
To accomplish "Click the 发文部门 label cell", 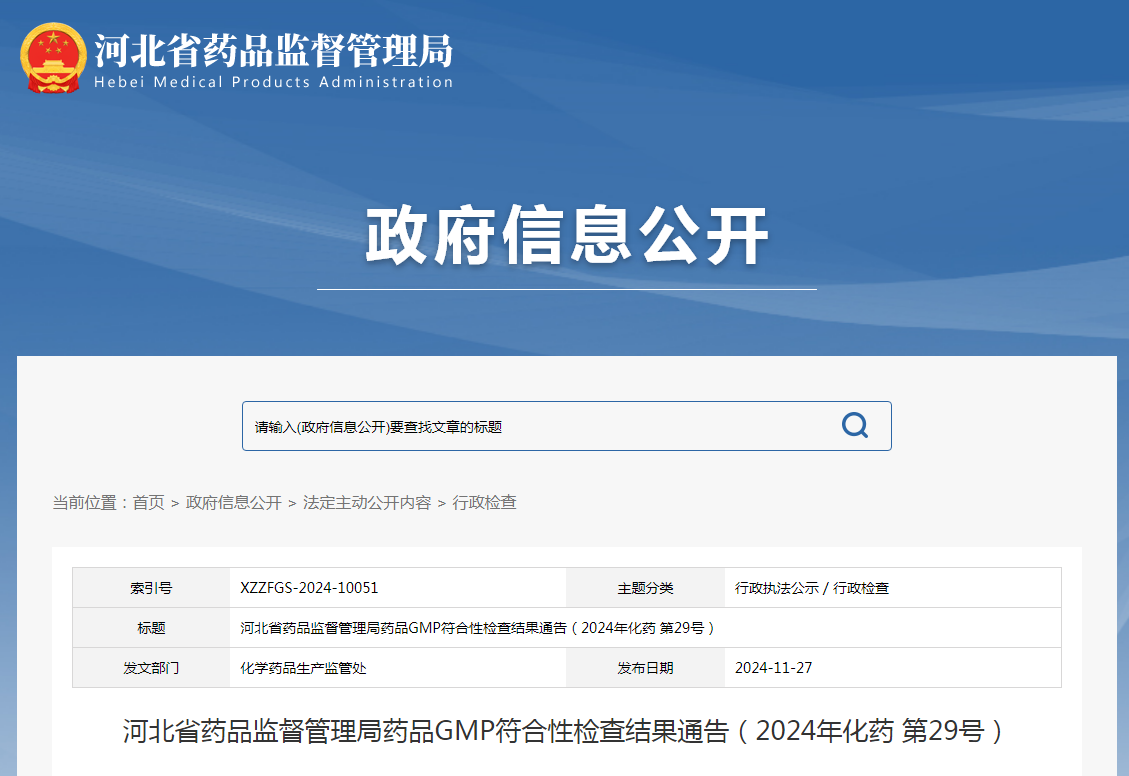I will (x=151, y=668).
